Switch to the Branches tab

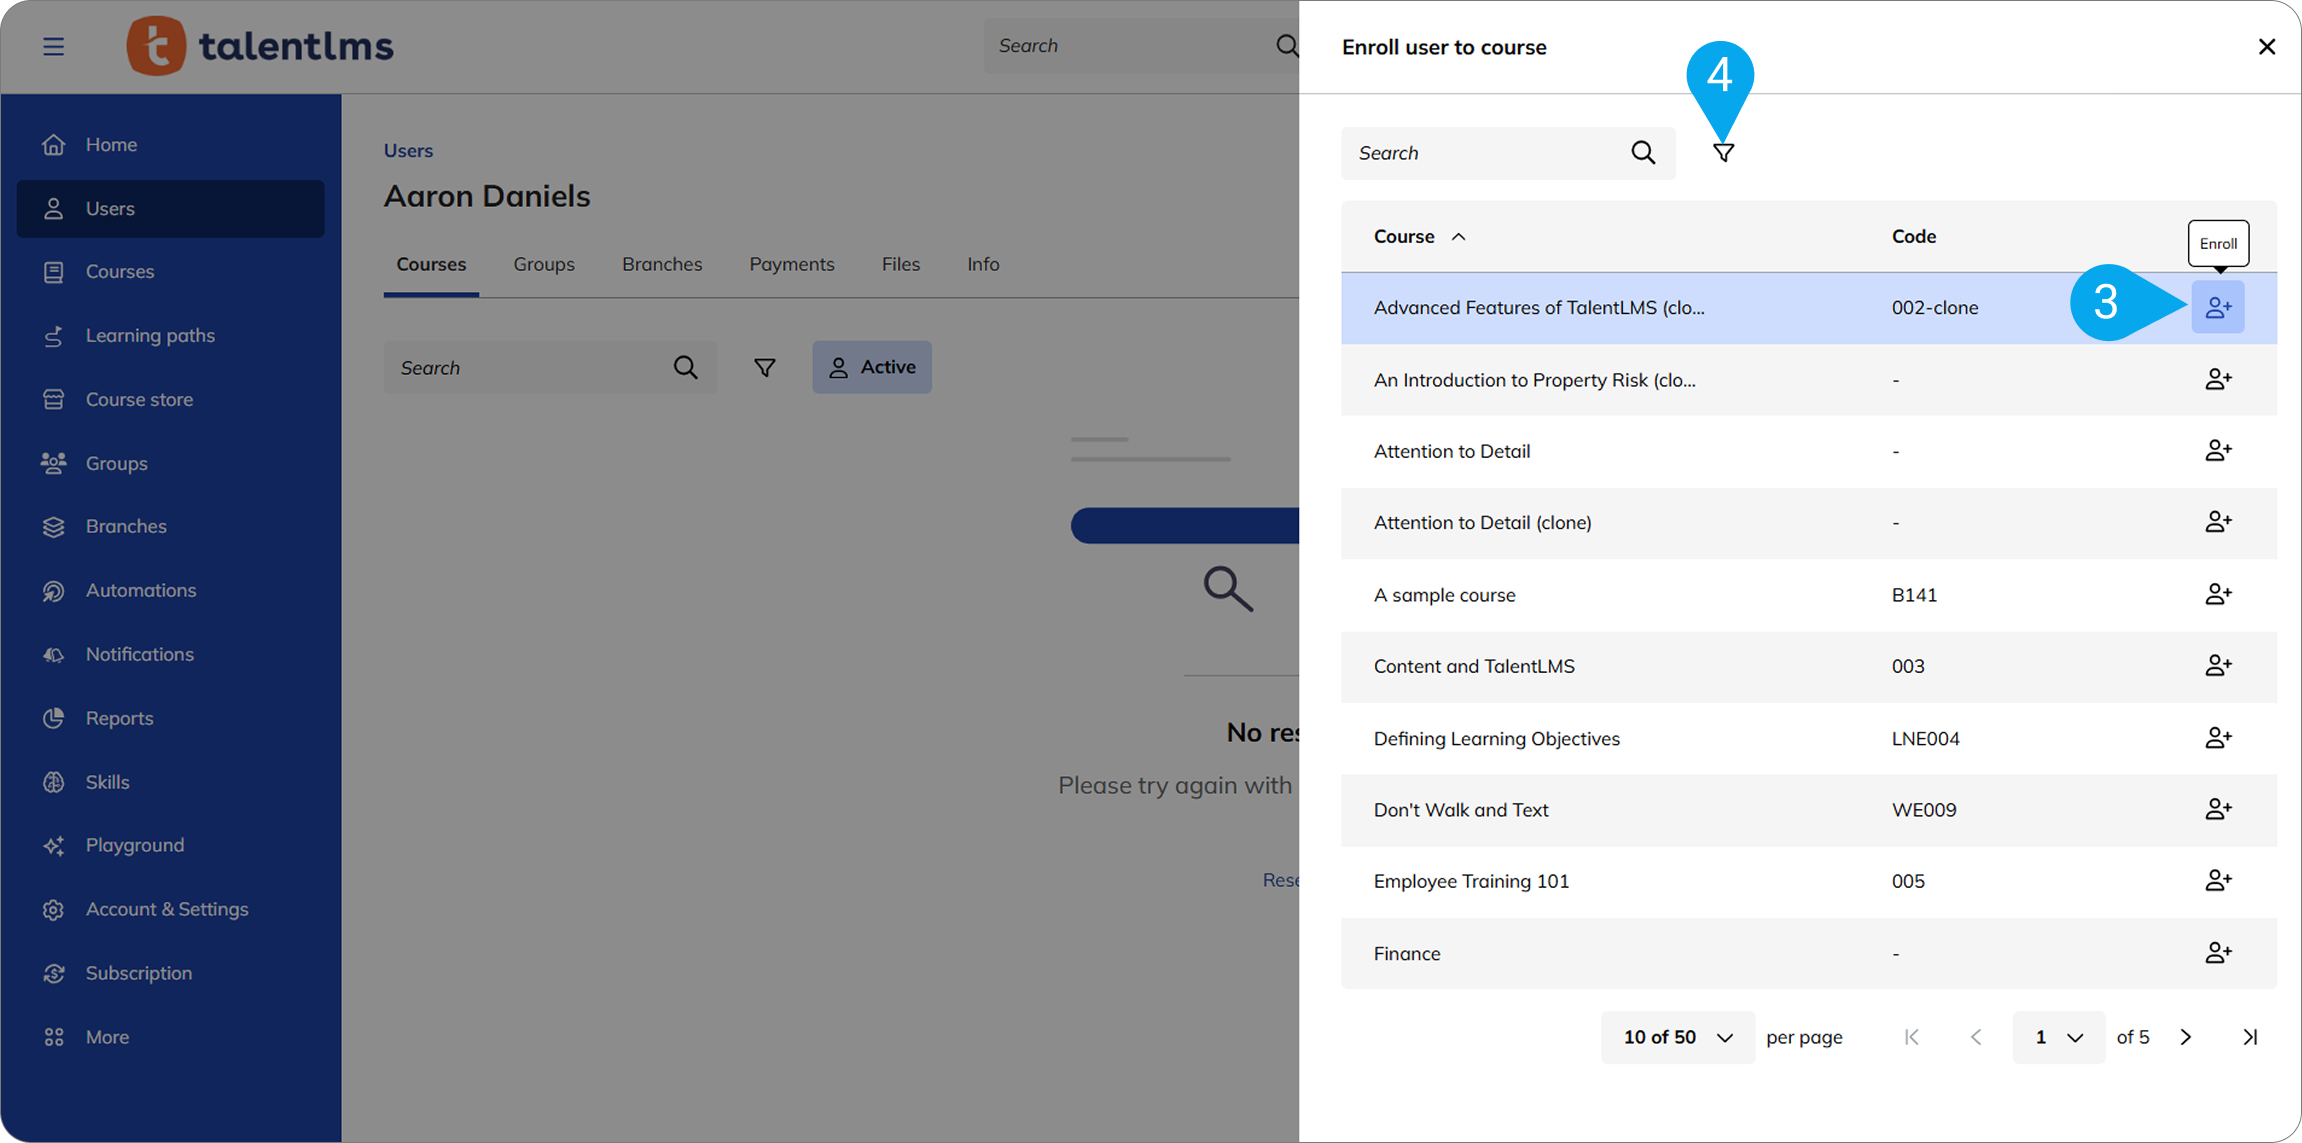(x=662, y=264)
